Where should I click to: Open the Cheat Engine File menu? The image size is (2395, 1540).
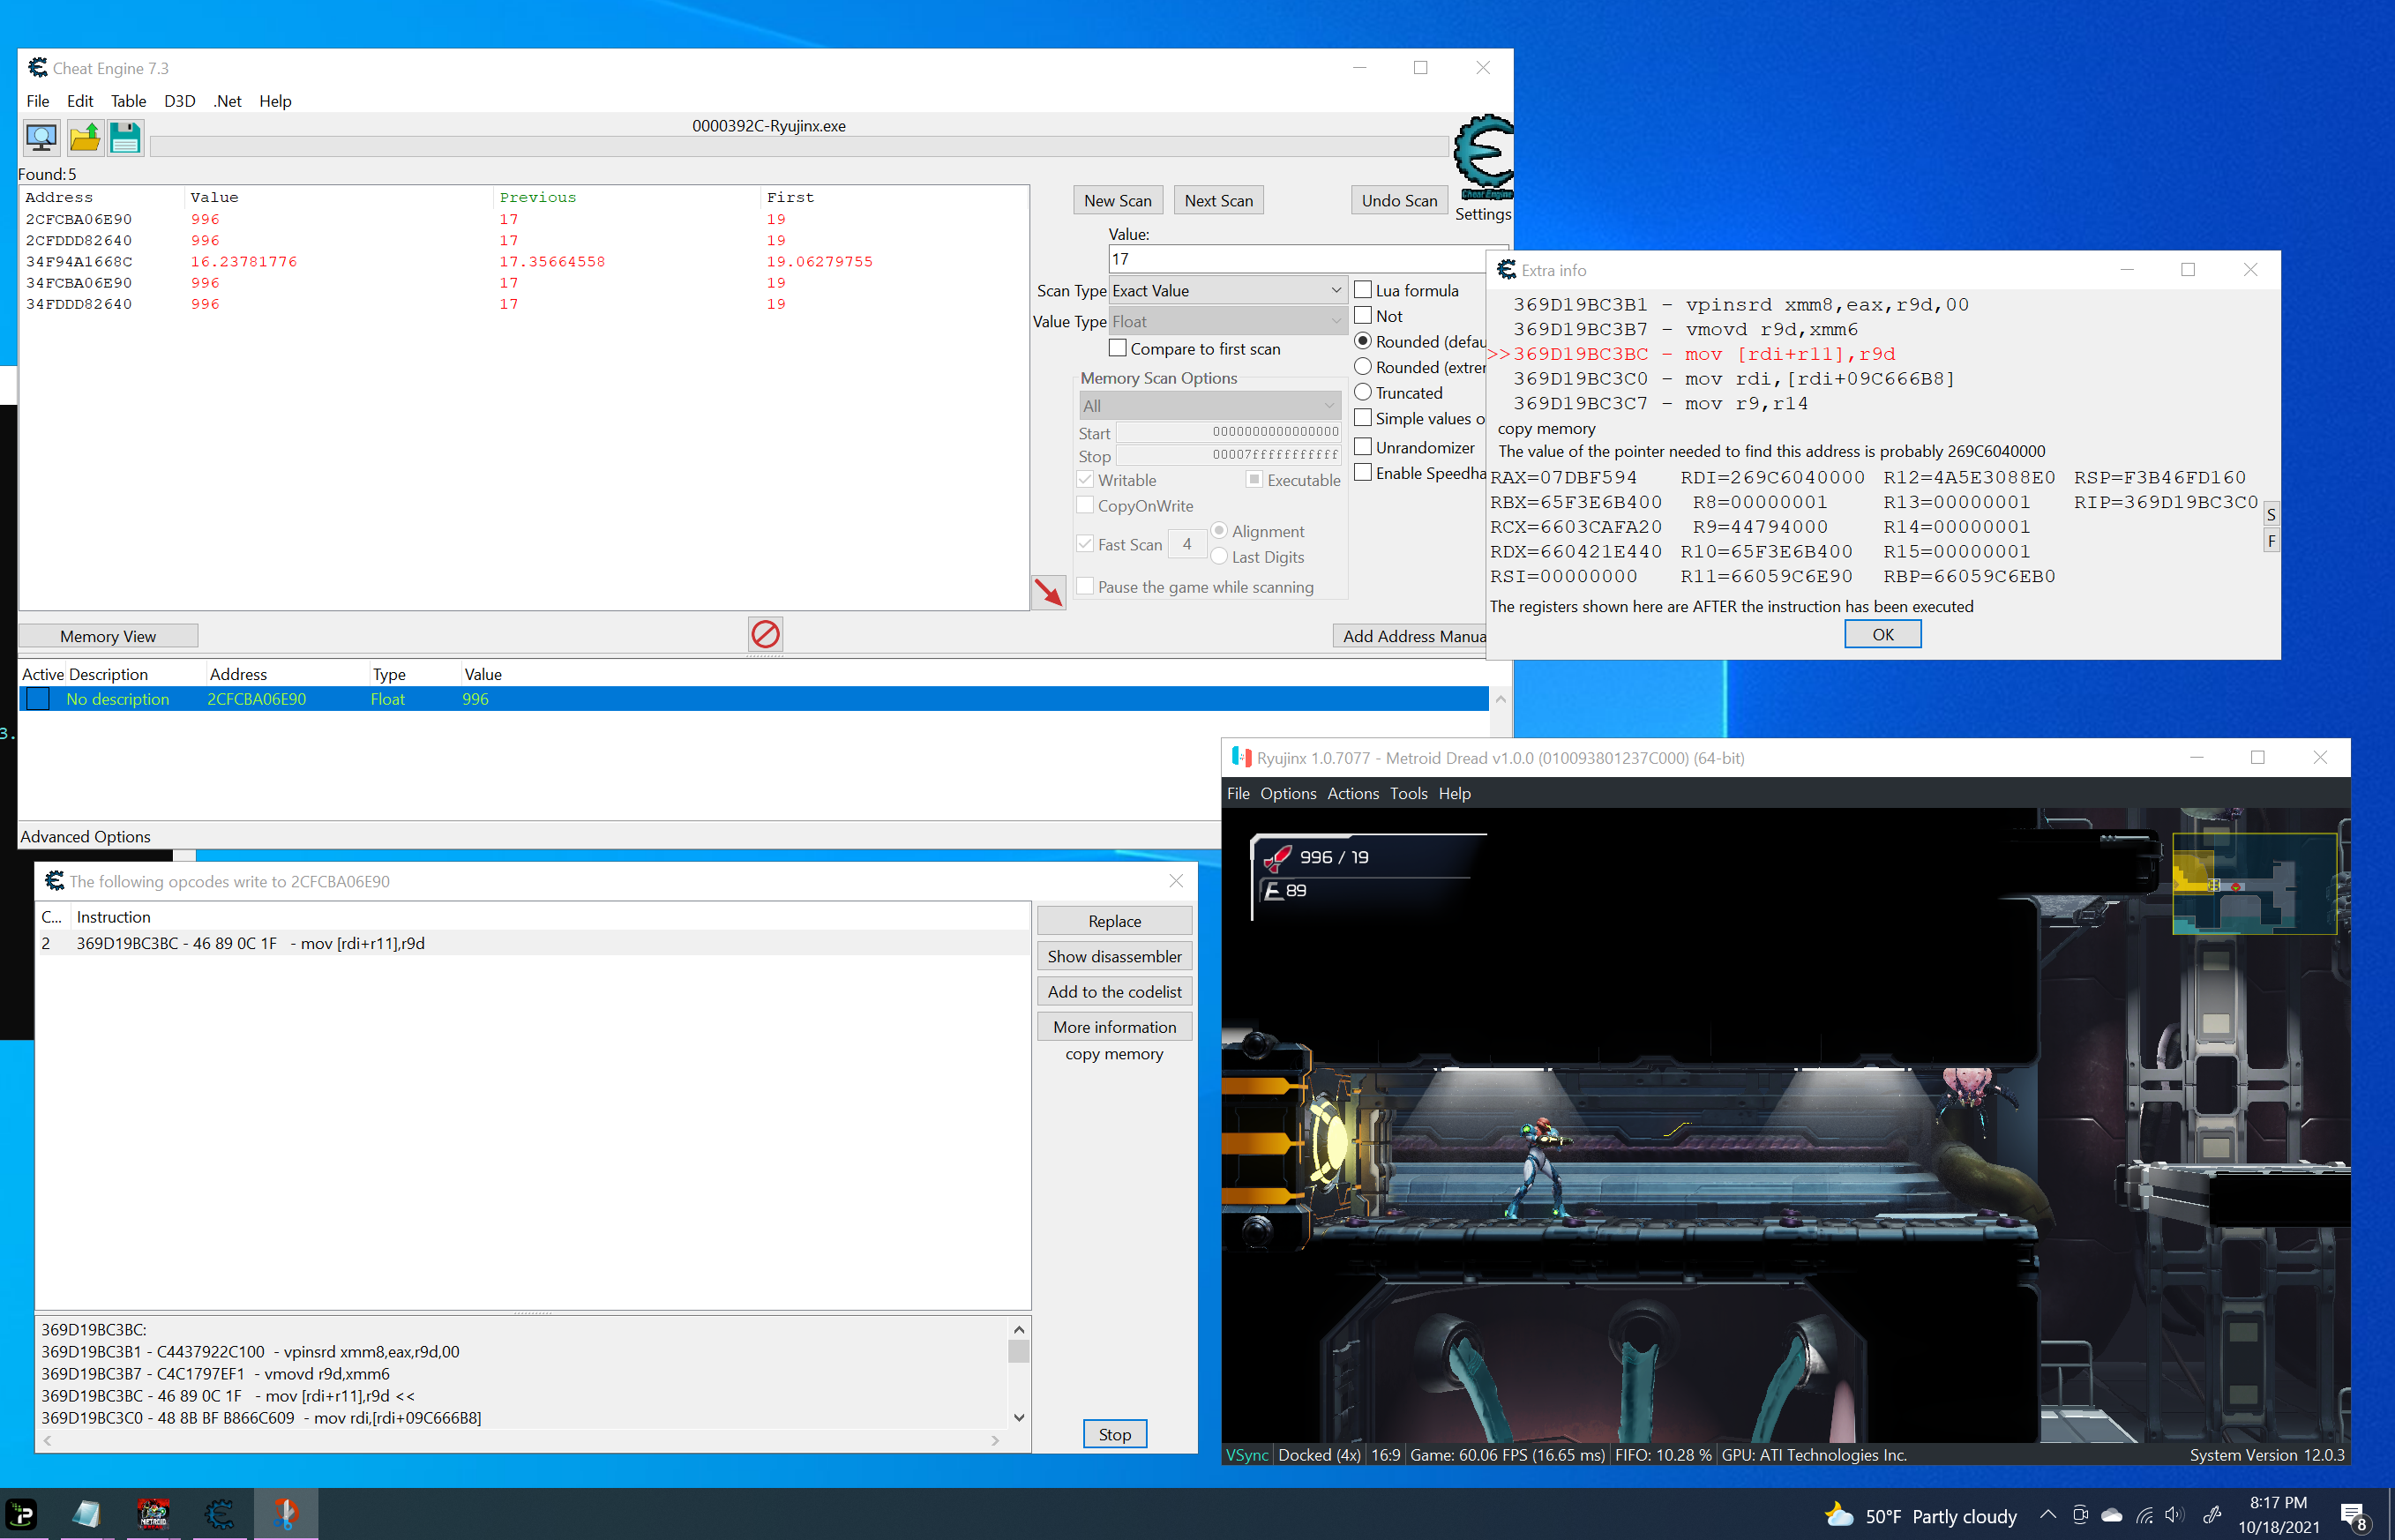[38, 101]
